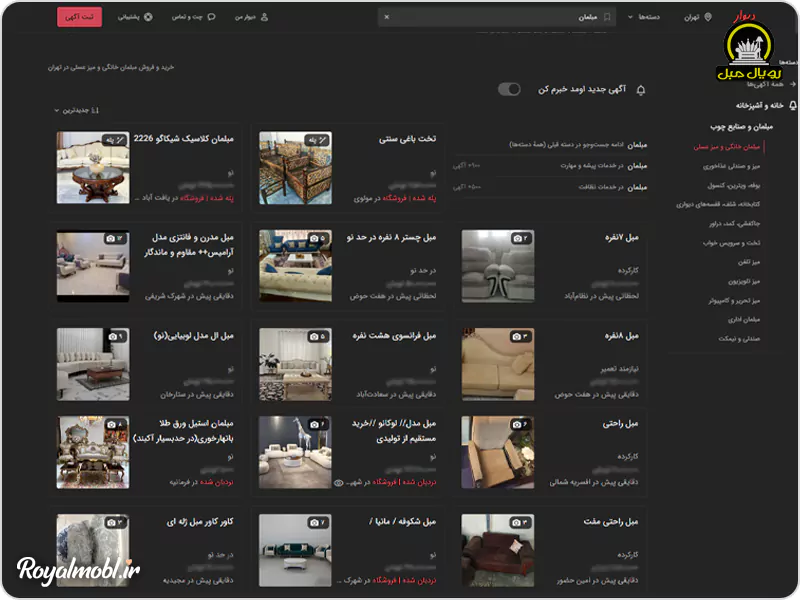800x600 pixels.
Task: Click the camera badge on مبل راحتی مفت image
Action: 521,522
